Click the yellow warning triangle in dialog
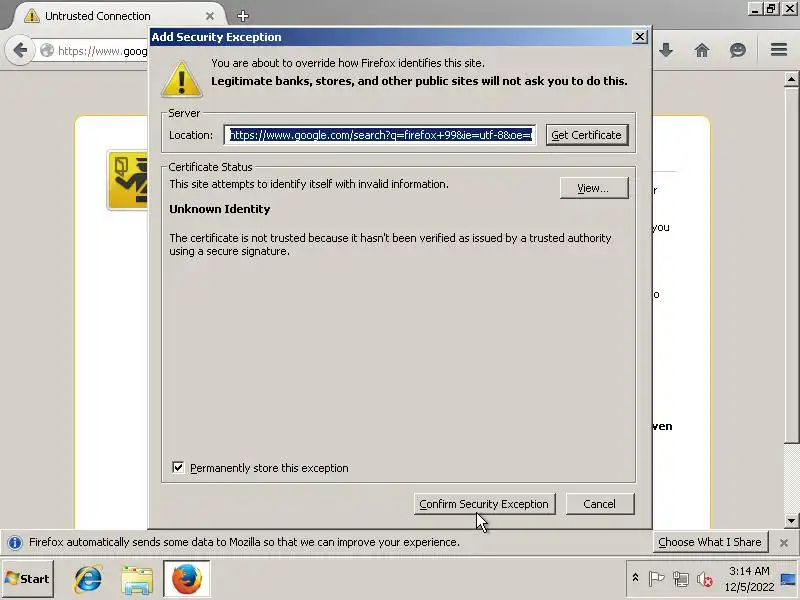Viewport: 800px width, 600px height. (182, 80)
